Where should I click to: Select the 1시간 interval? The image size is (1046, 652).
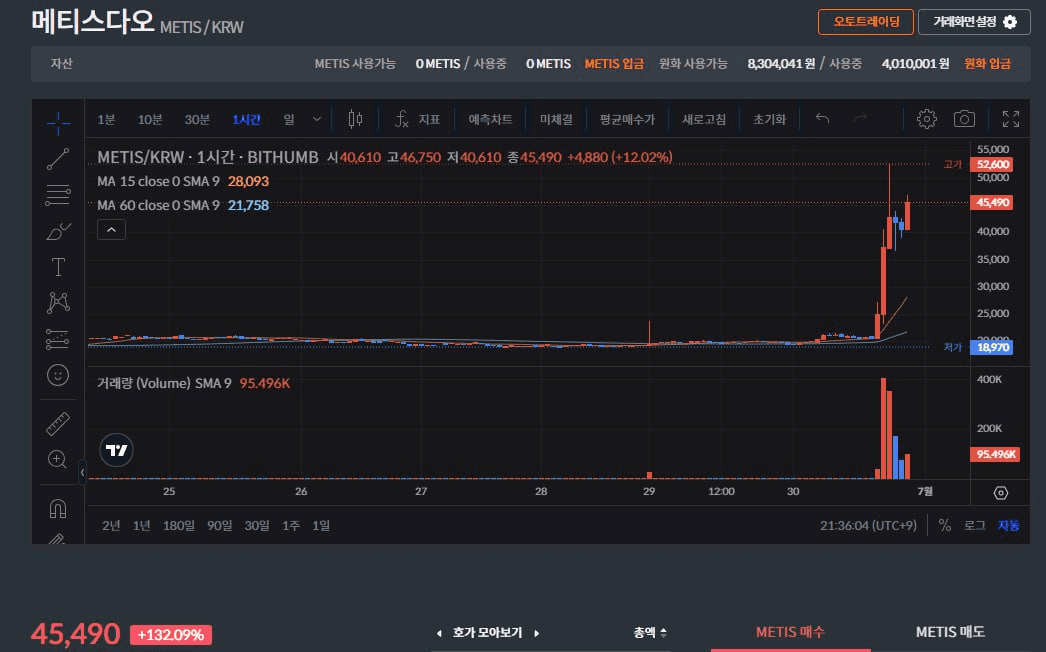(x=246, y=119)
